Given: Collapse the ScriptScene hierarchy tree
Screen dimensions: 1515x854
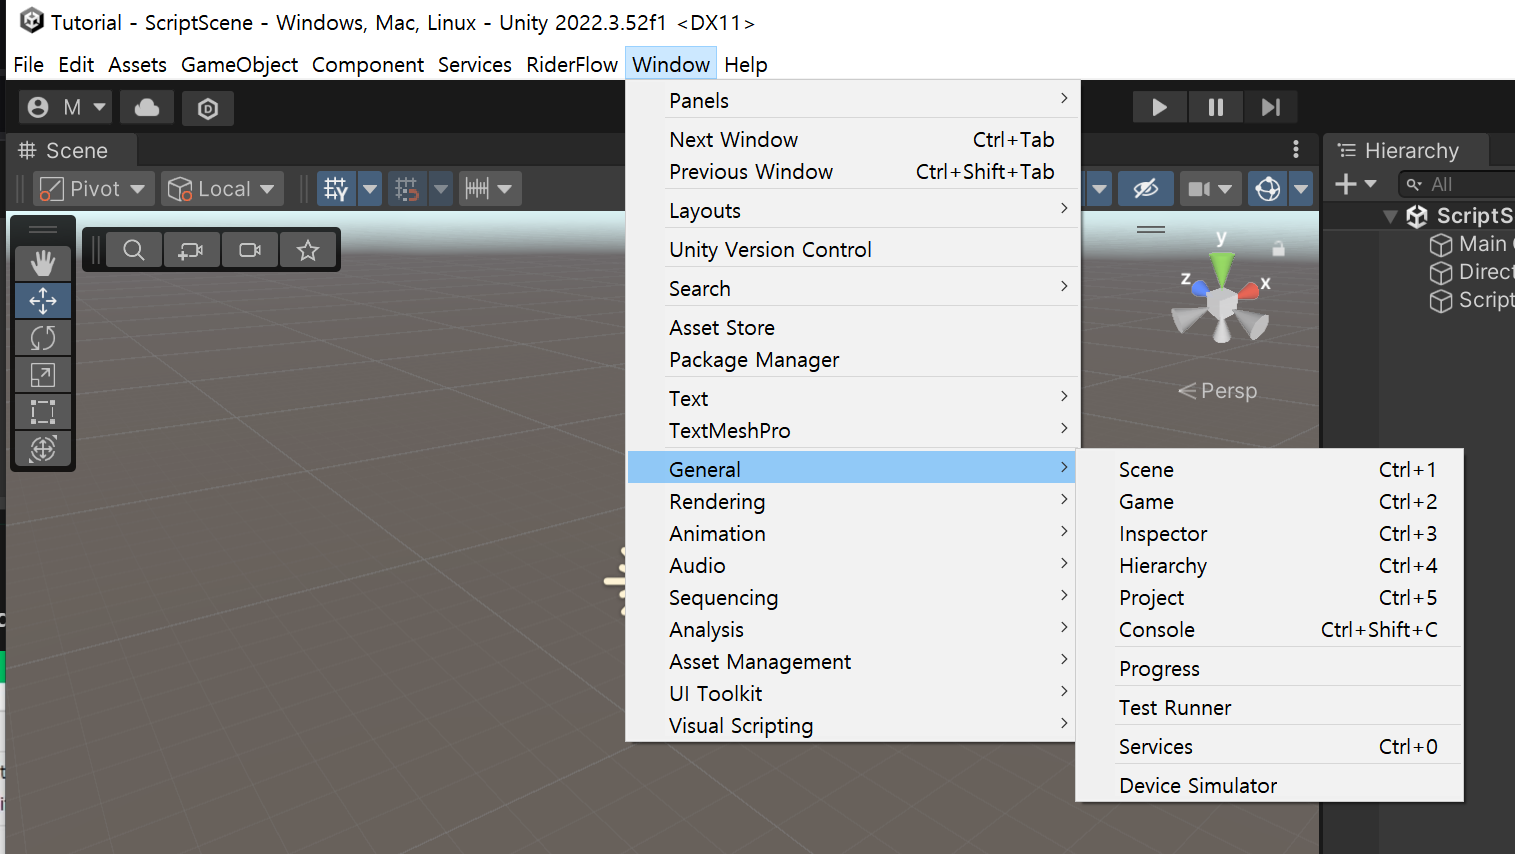Looking at the screenshot, I should coord(1390,216).
